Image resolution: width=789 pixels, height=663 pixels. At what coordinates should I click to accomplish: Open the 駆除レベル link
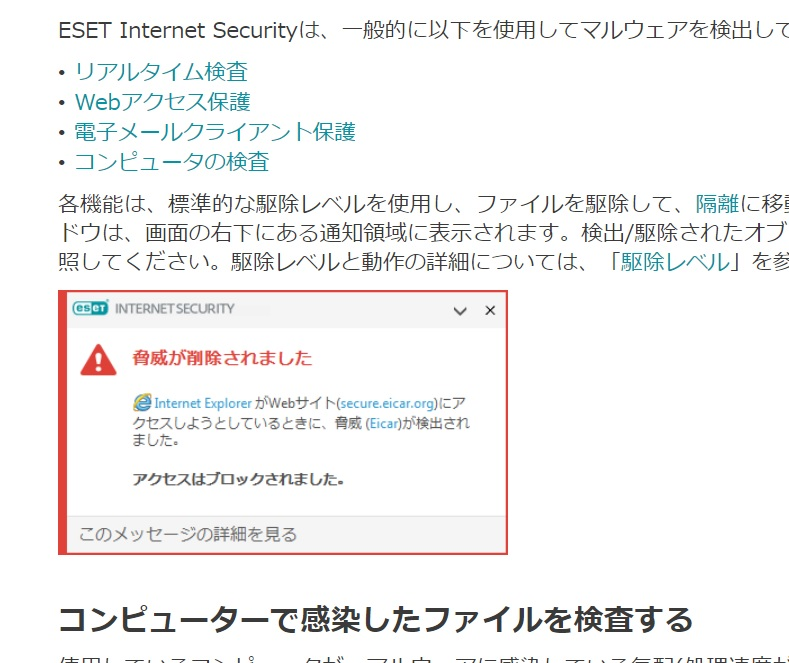675,263
